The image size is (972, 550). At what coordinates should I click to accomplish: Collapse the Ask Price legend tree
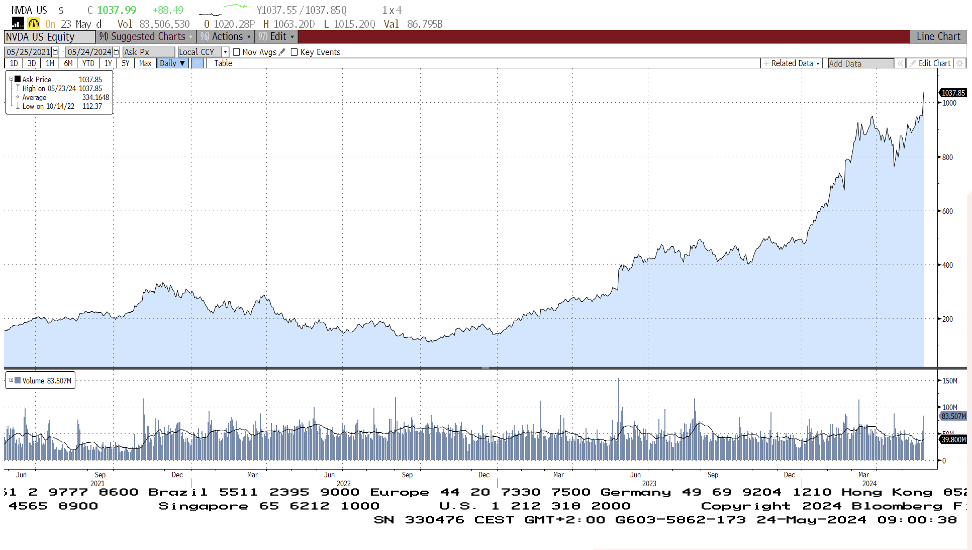(x=11, y=79)
